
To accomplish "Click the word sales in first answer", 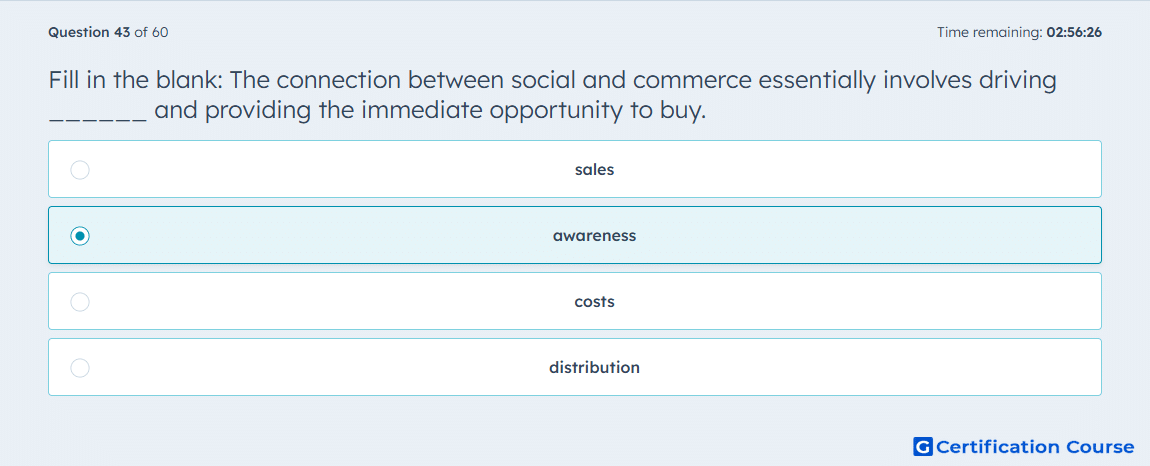I will pos(594,170).
